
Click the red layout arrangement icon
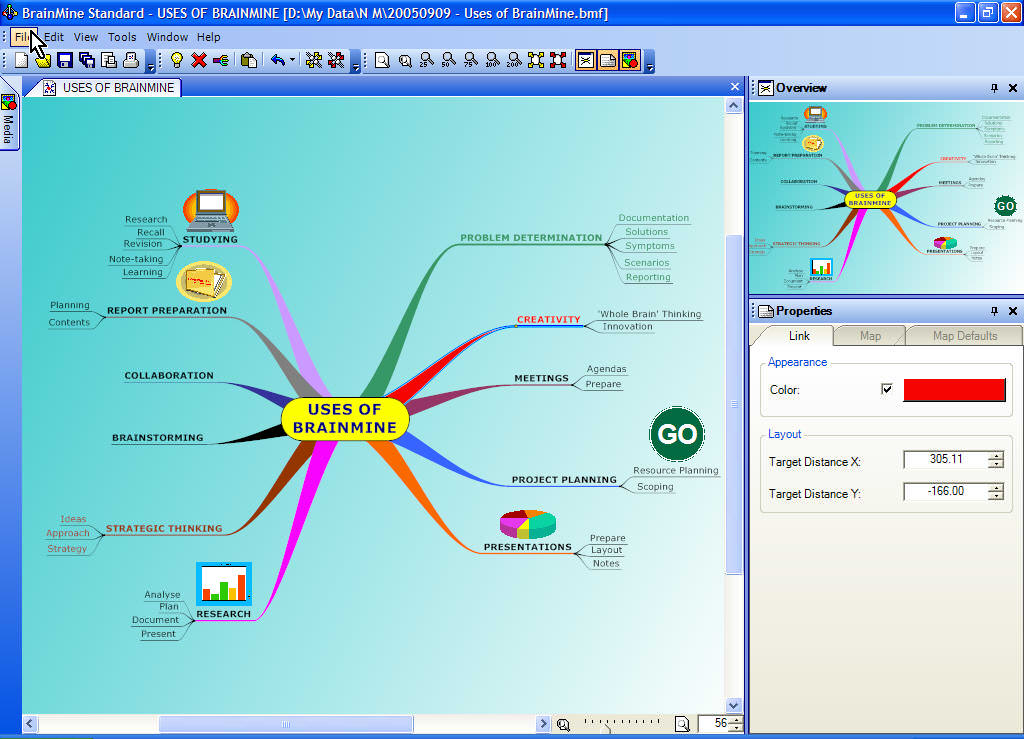click(x=336, y=61)
